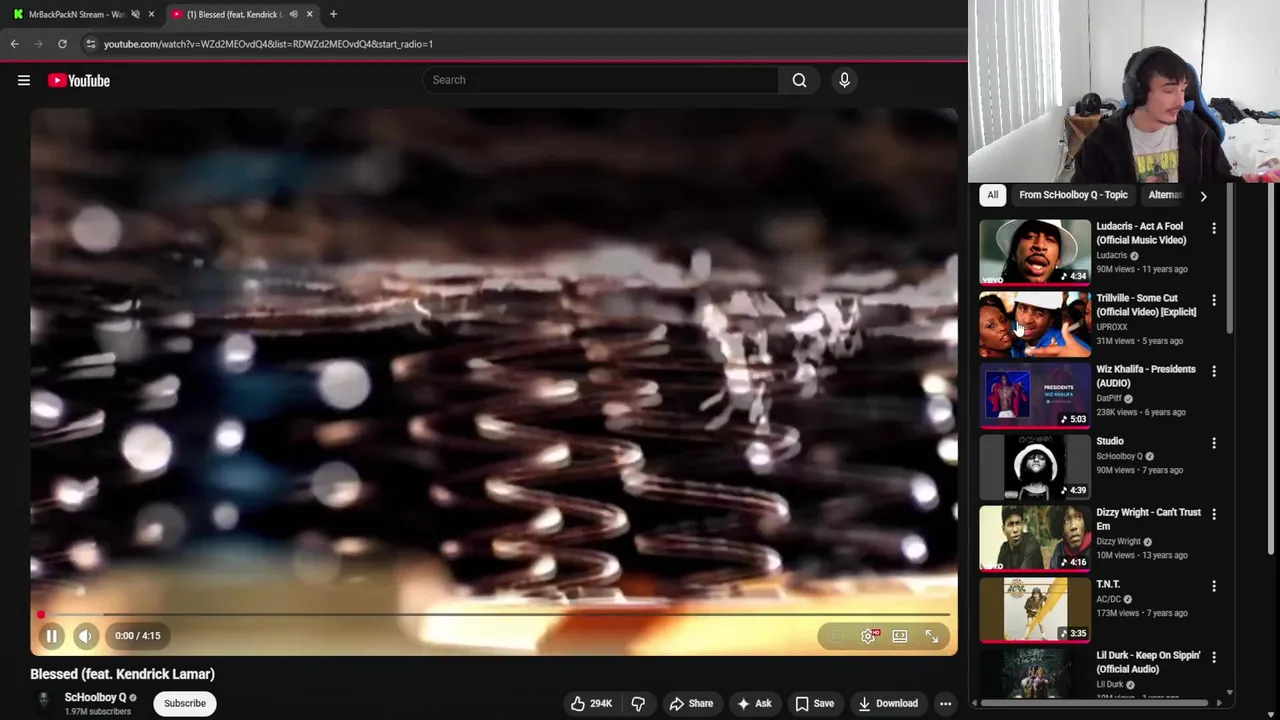1280x720 pixels.
Task: Like the video with 294K likes
Action: pyautogui.click(x=591, y=704)
